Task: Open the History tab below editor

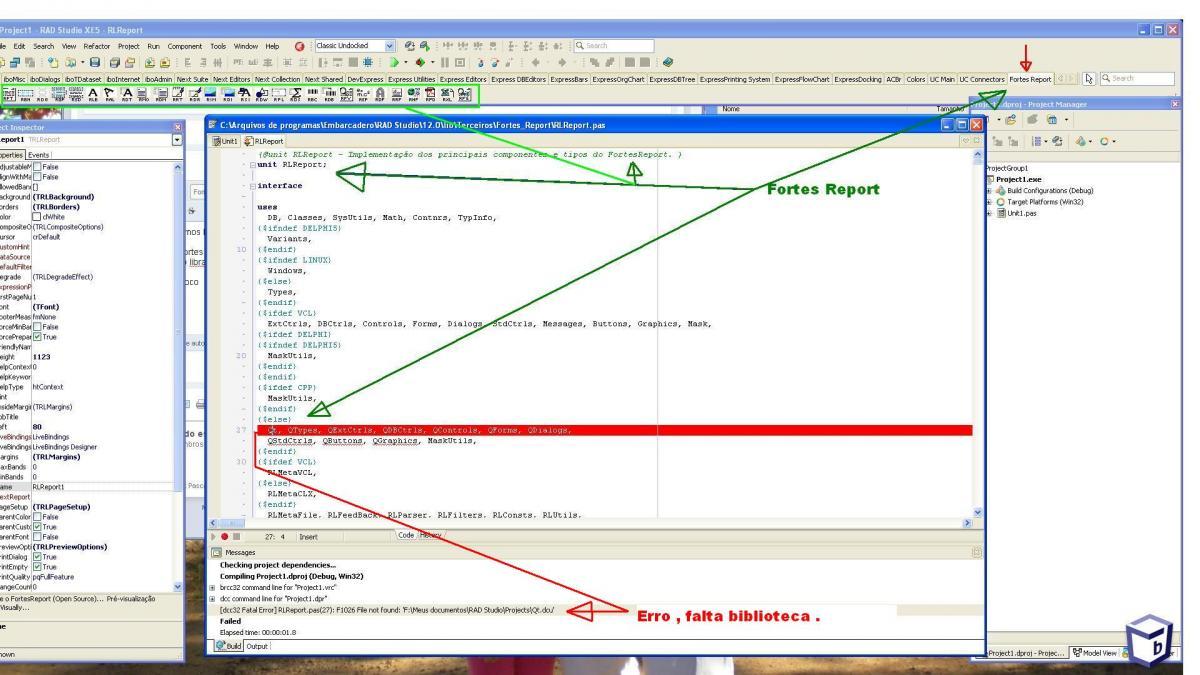Action: 431,535
